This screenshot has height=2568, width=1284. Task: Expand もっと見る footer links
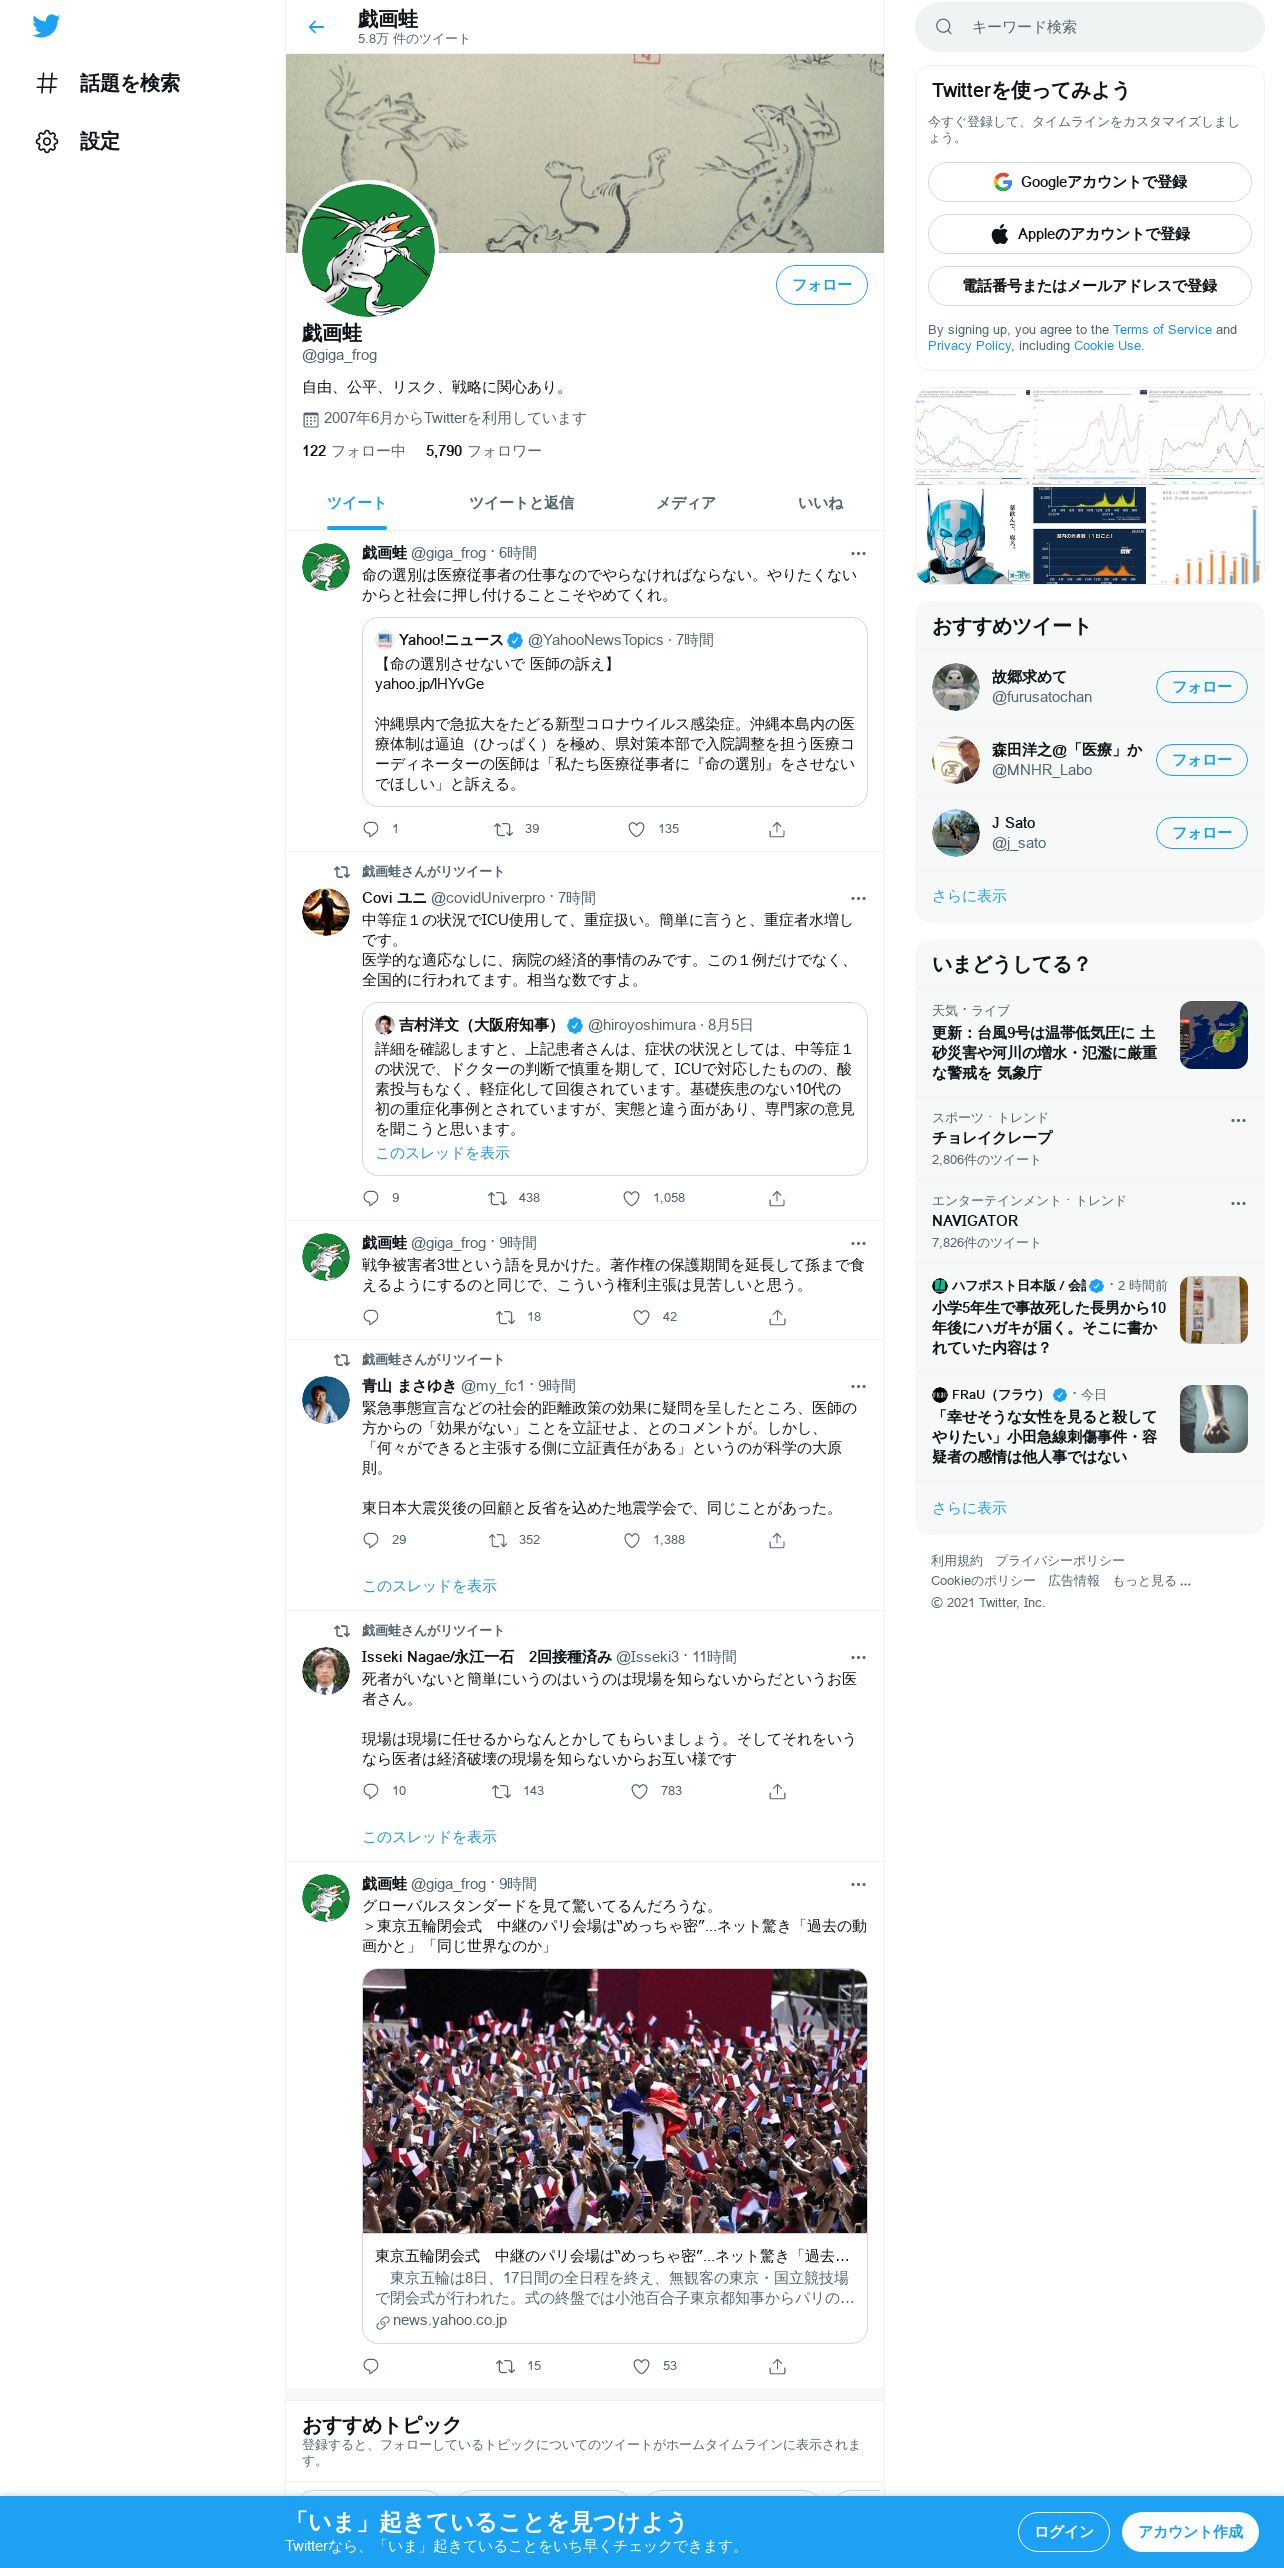(1151, 1581)
